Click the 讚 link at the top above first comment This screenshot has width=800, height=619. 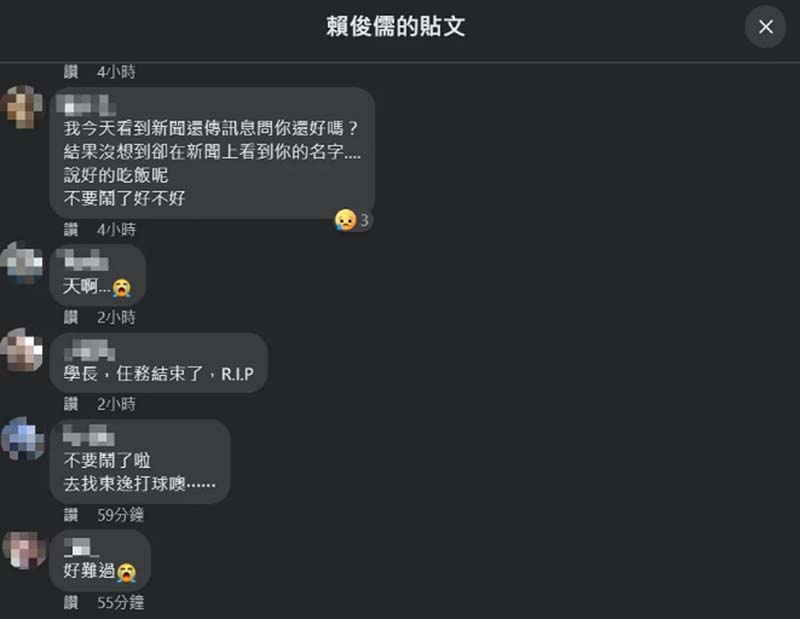[x=71, y=72]
